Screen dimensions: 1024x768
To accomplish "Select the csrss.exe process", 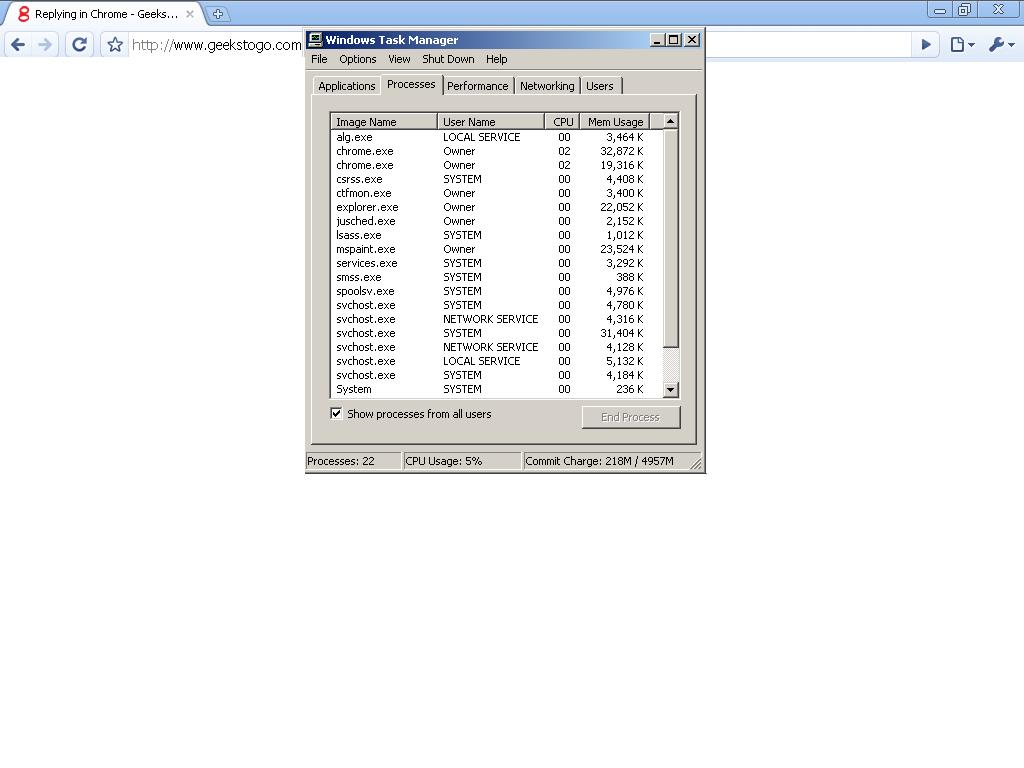I will click(496, 179).
